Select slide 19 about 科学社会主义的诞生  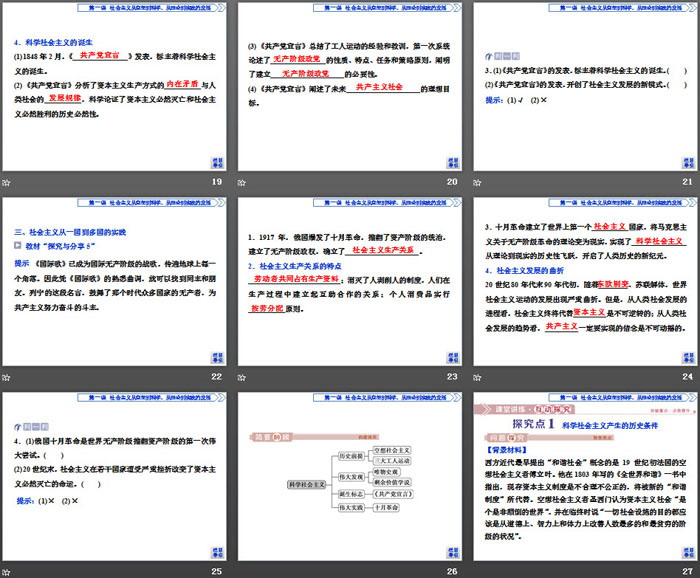(115, 85)
